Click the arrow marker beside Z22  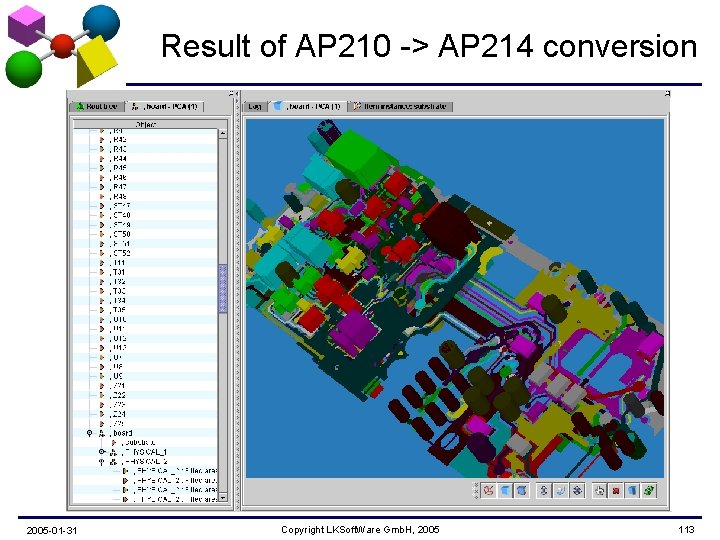pyautogui.click(x=102, y=395)
